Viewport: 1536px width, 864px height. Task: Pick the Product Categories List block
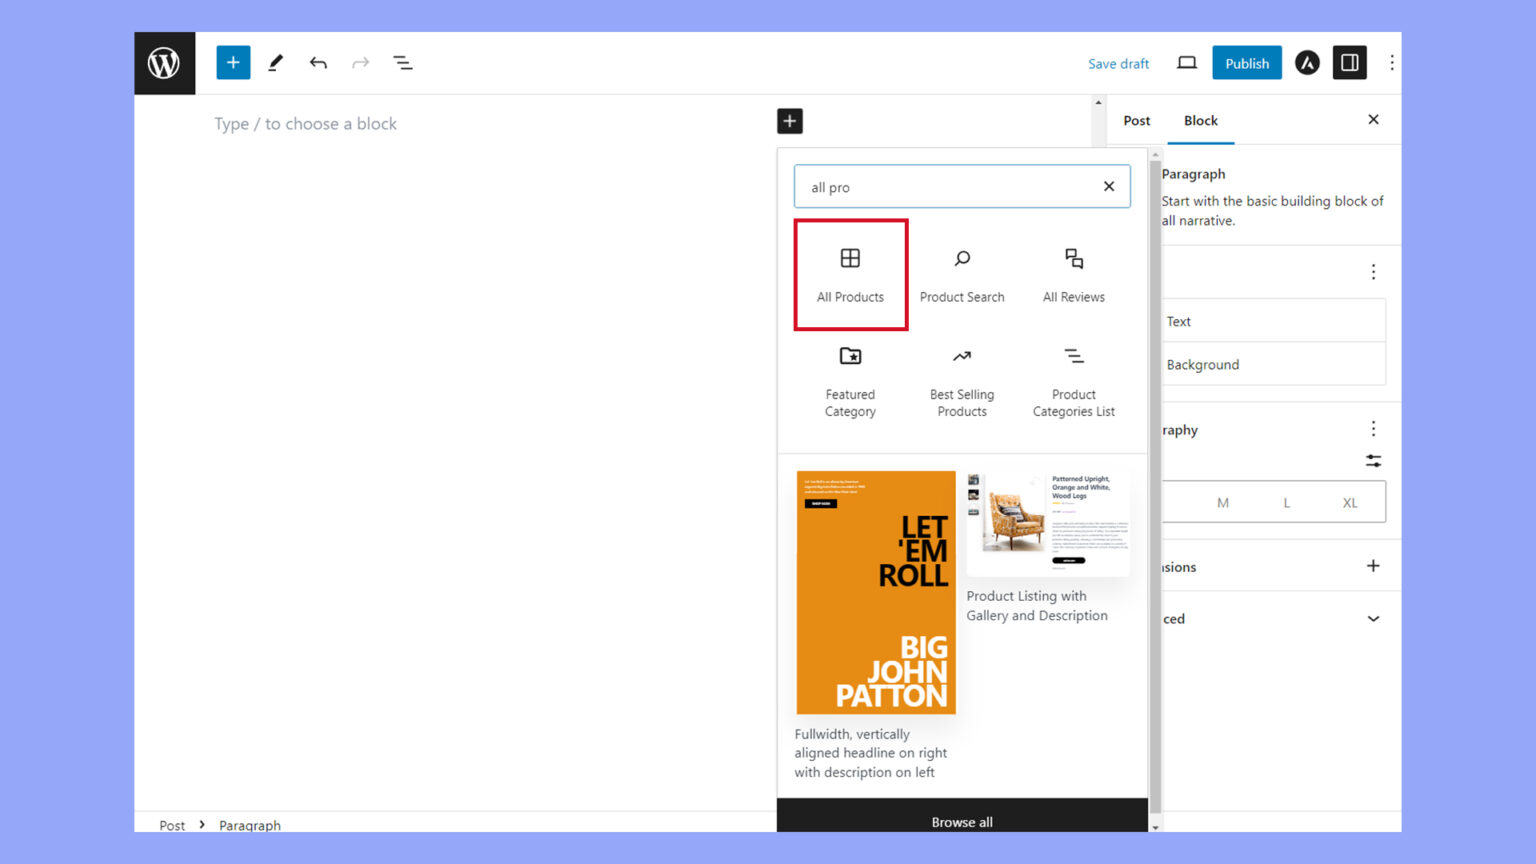point(1073,380)
